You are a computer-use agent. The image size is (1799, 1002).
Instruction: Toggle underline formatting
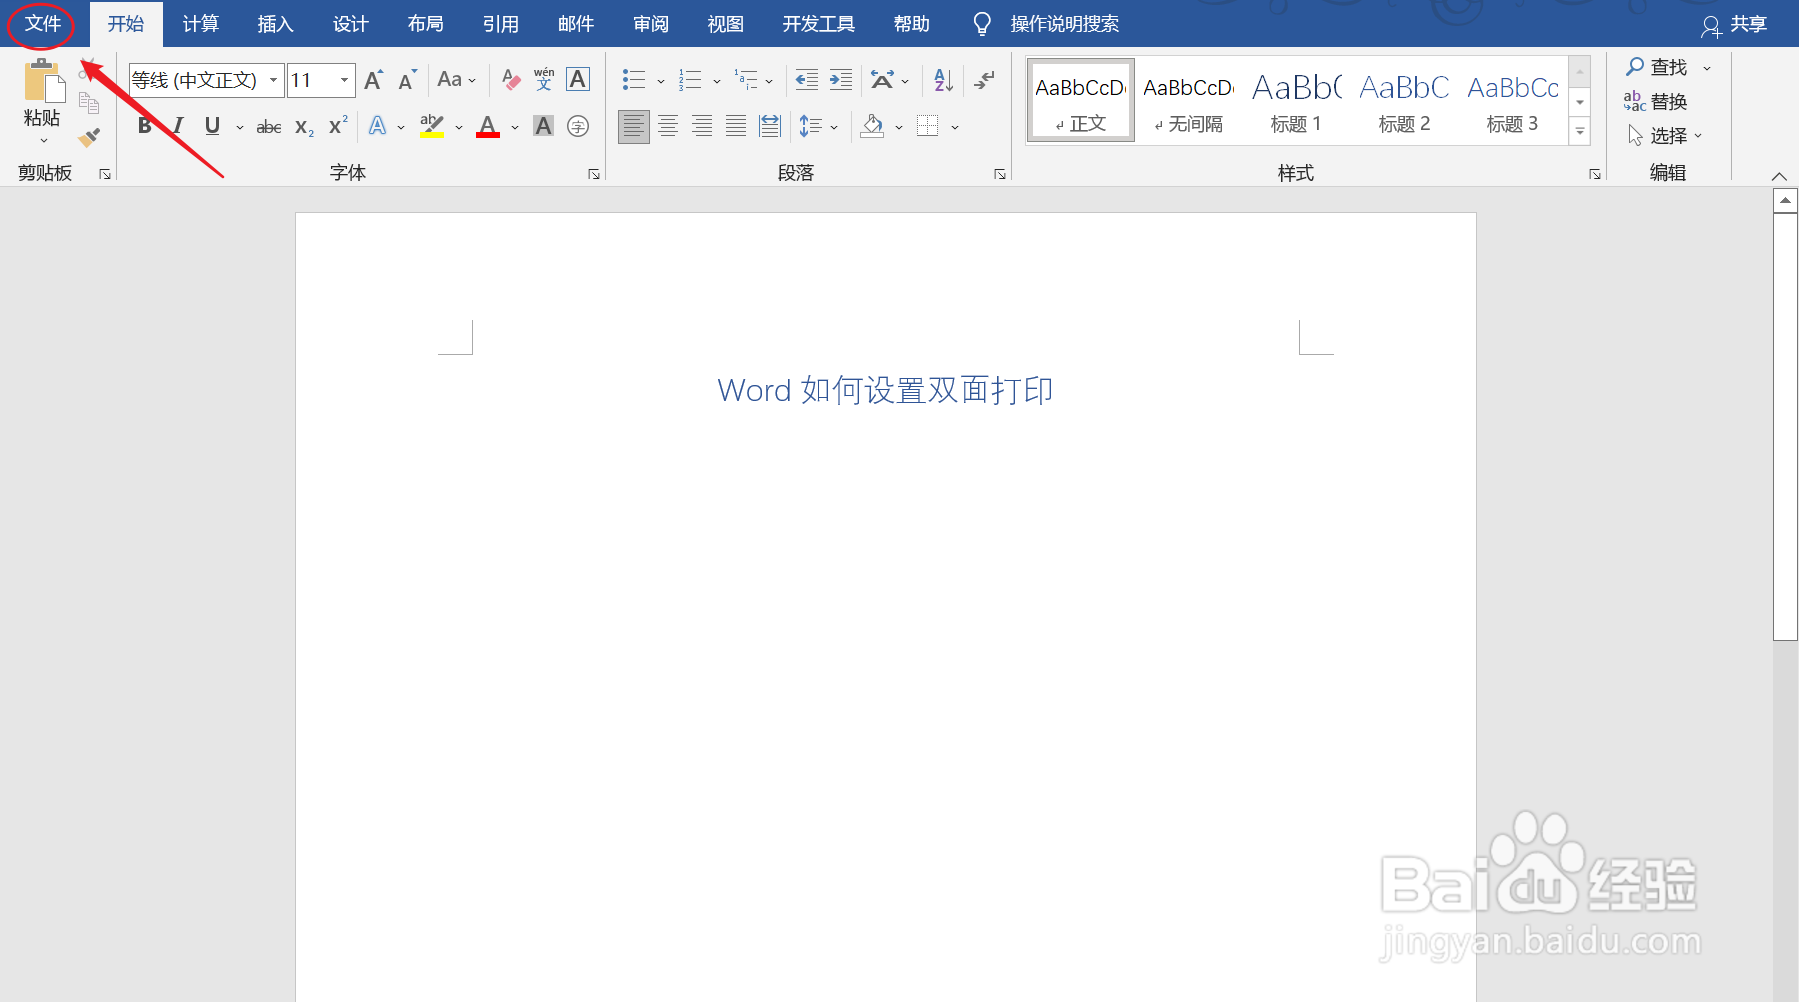(211, 125)
